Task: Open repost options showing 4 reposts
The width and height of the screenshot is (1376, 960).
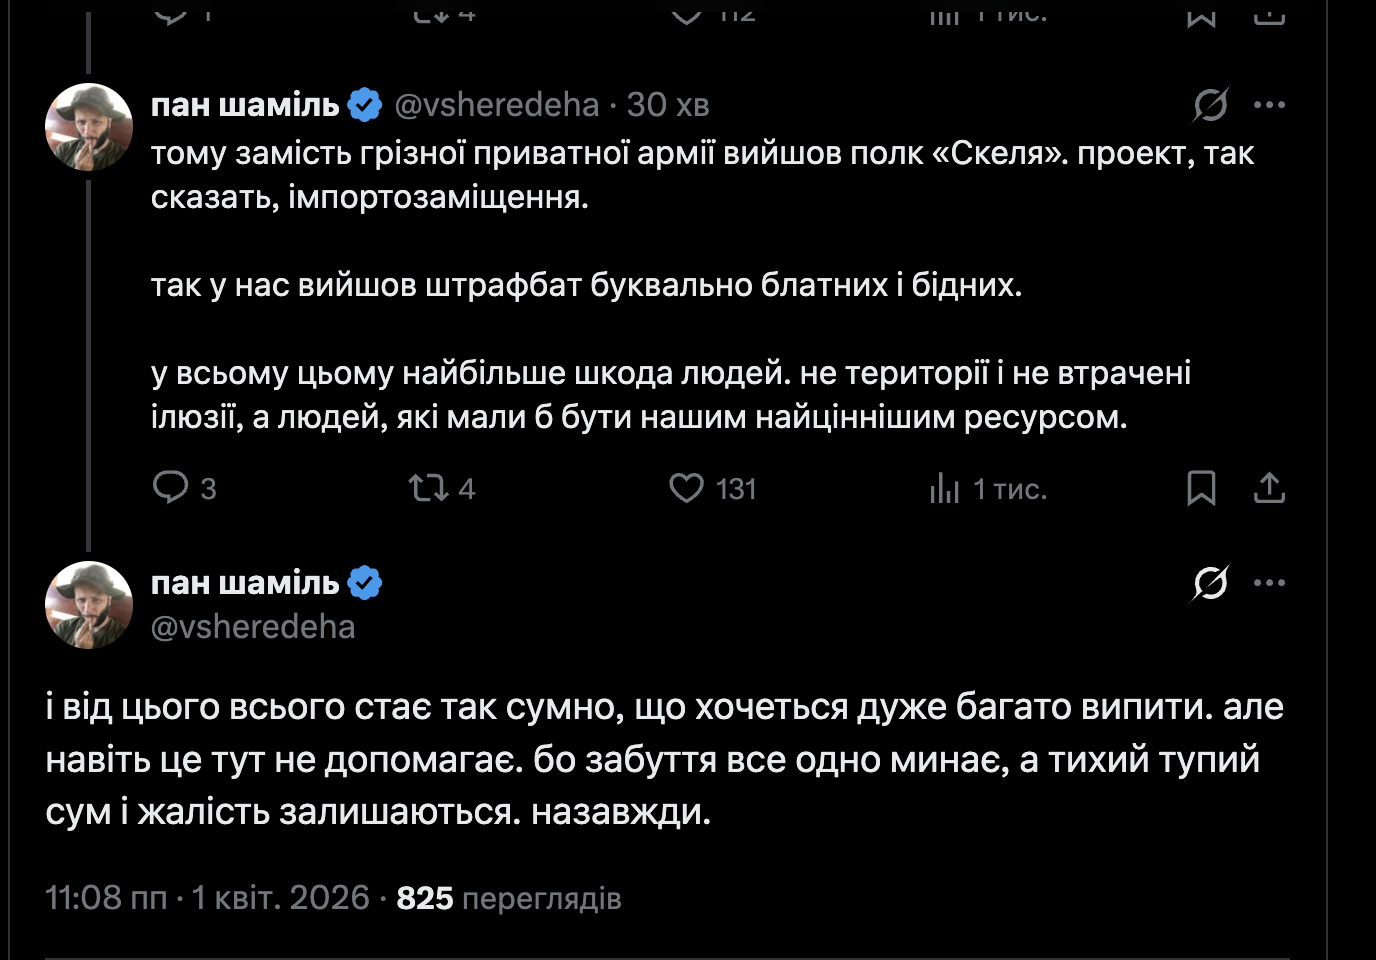Action: (x=430, y=488)
